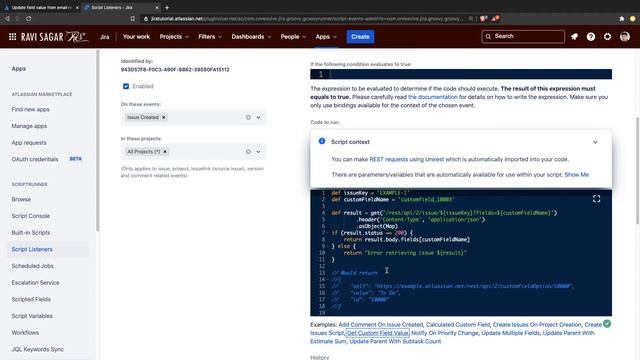This screenshot has height=360, width=640.
Task: Clear all selected events
Action: [248, 117]
